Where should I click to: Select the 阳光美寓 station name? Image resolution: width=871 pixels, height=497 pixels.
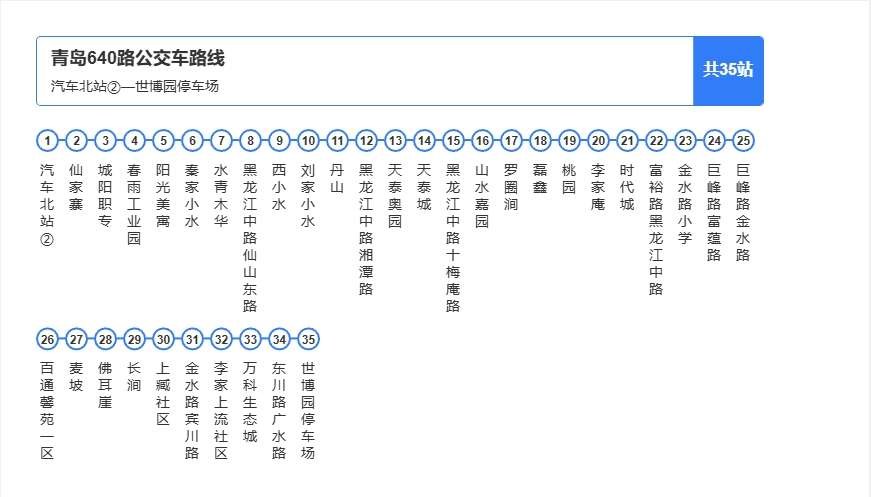point(163,195)
